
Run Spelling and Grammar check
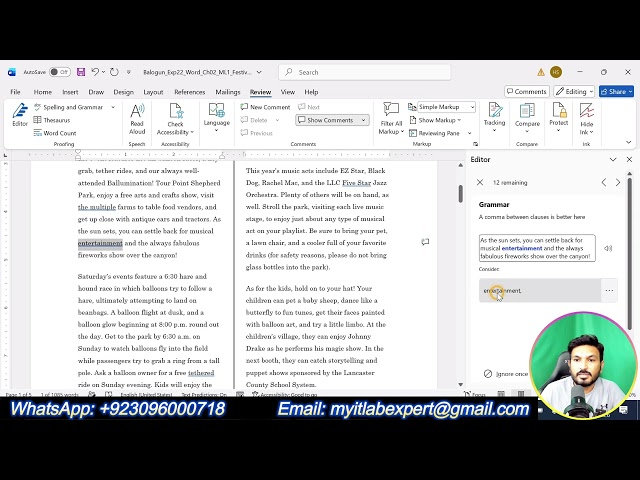[x=69, y=107]
